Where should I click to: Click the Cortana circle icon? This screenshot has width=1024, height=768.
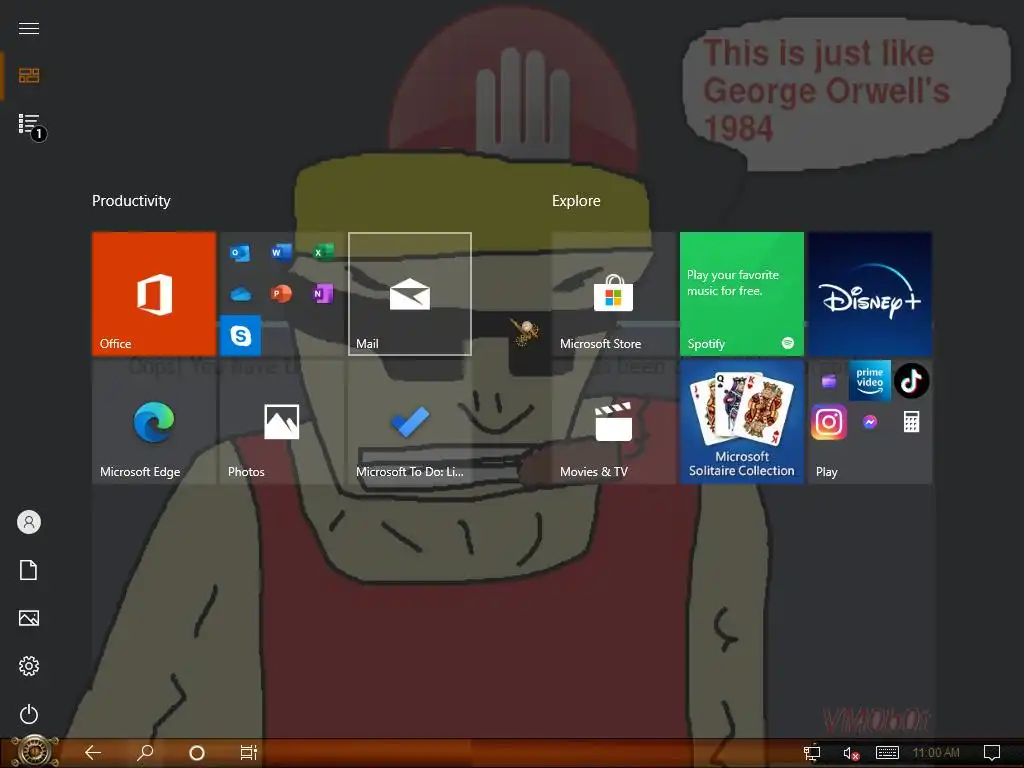point(197,753)
